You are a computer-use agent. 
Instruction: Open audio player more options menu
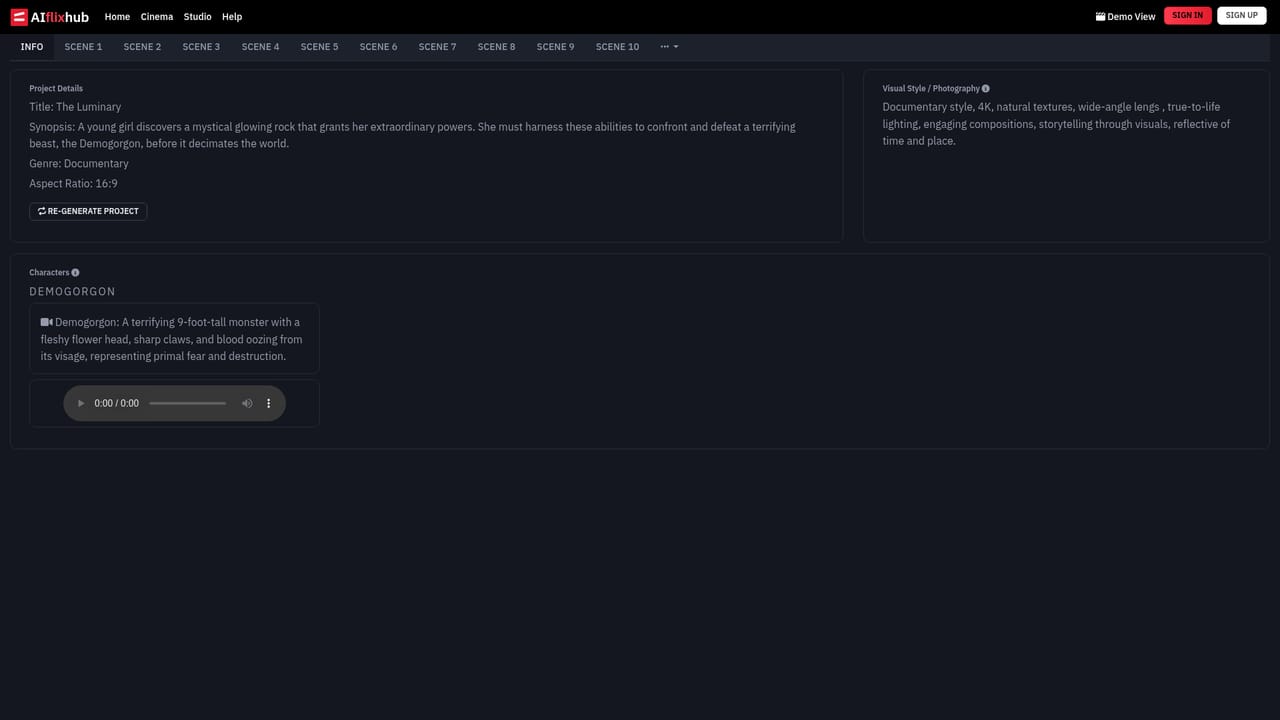pyautogui.click(x=268, y=403)
